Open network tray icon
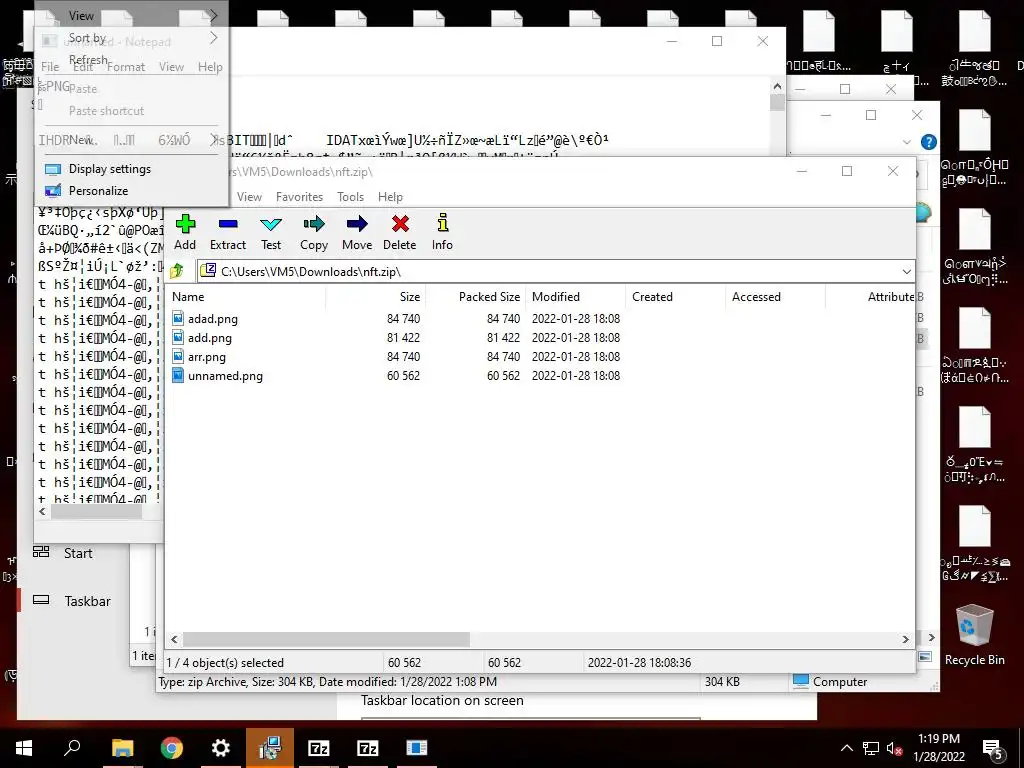1024x768 pixels. (871, 748)
